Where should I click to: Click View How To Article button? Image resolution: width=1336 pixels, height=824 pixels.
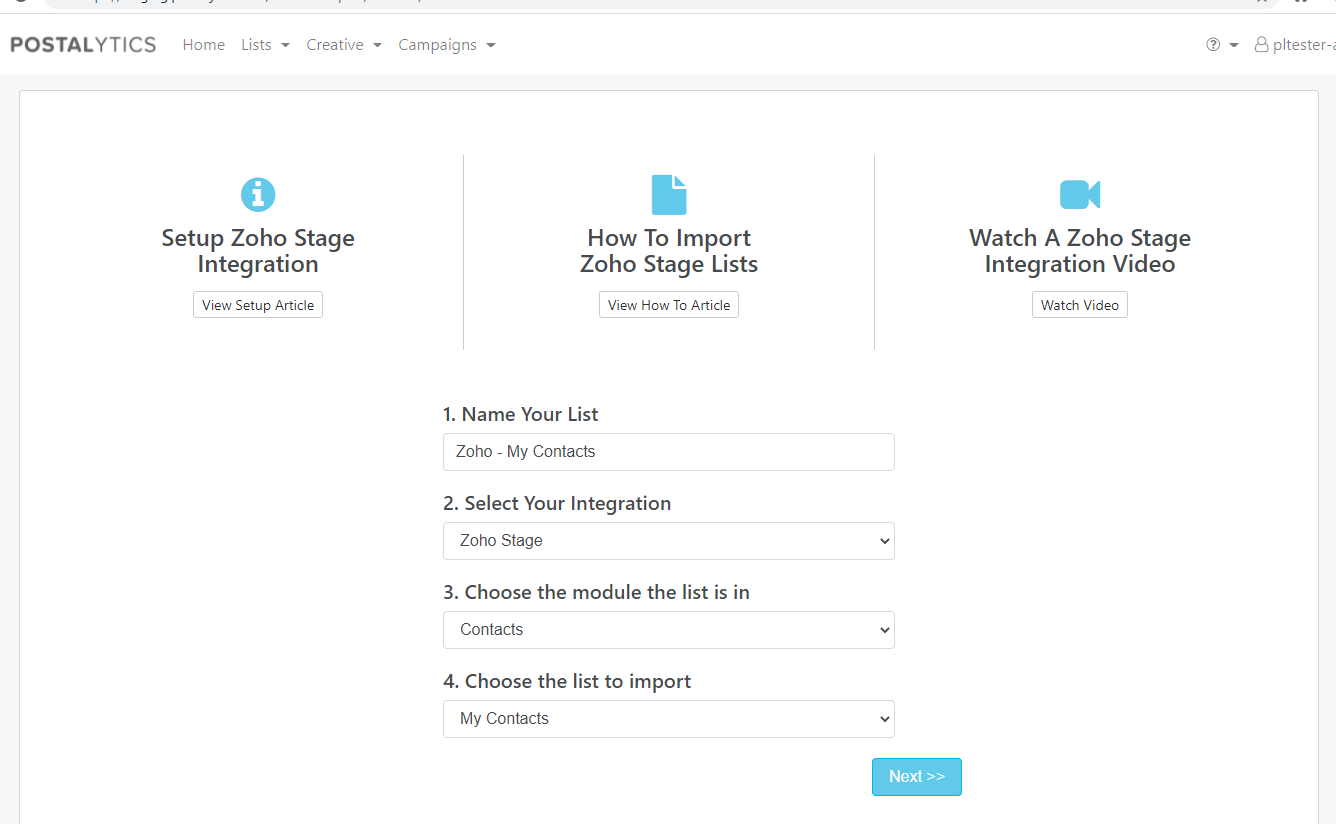click(x=669, y=305)
